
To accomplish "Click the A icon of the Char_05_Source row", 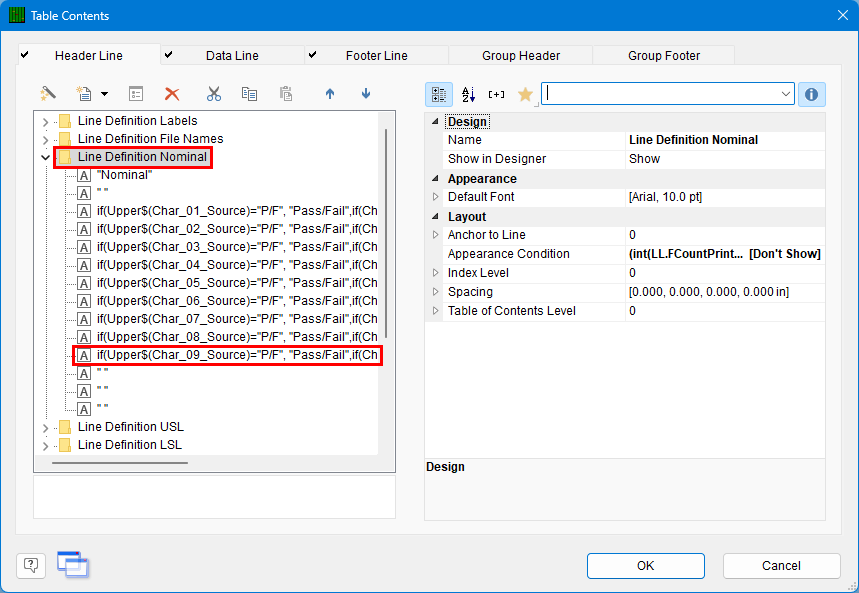I will (84, 283).
